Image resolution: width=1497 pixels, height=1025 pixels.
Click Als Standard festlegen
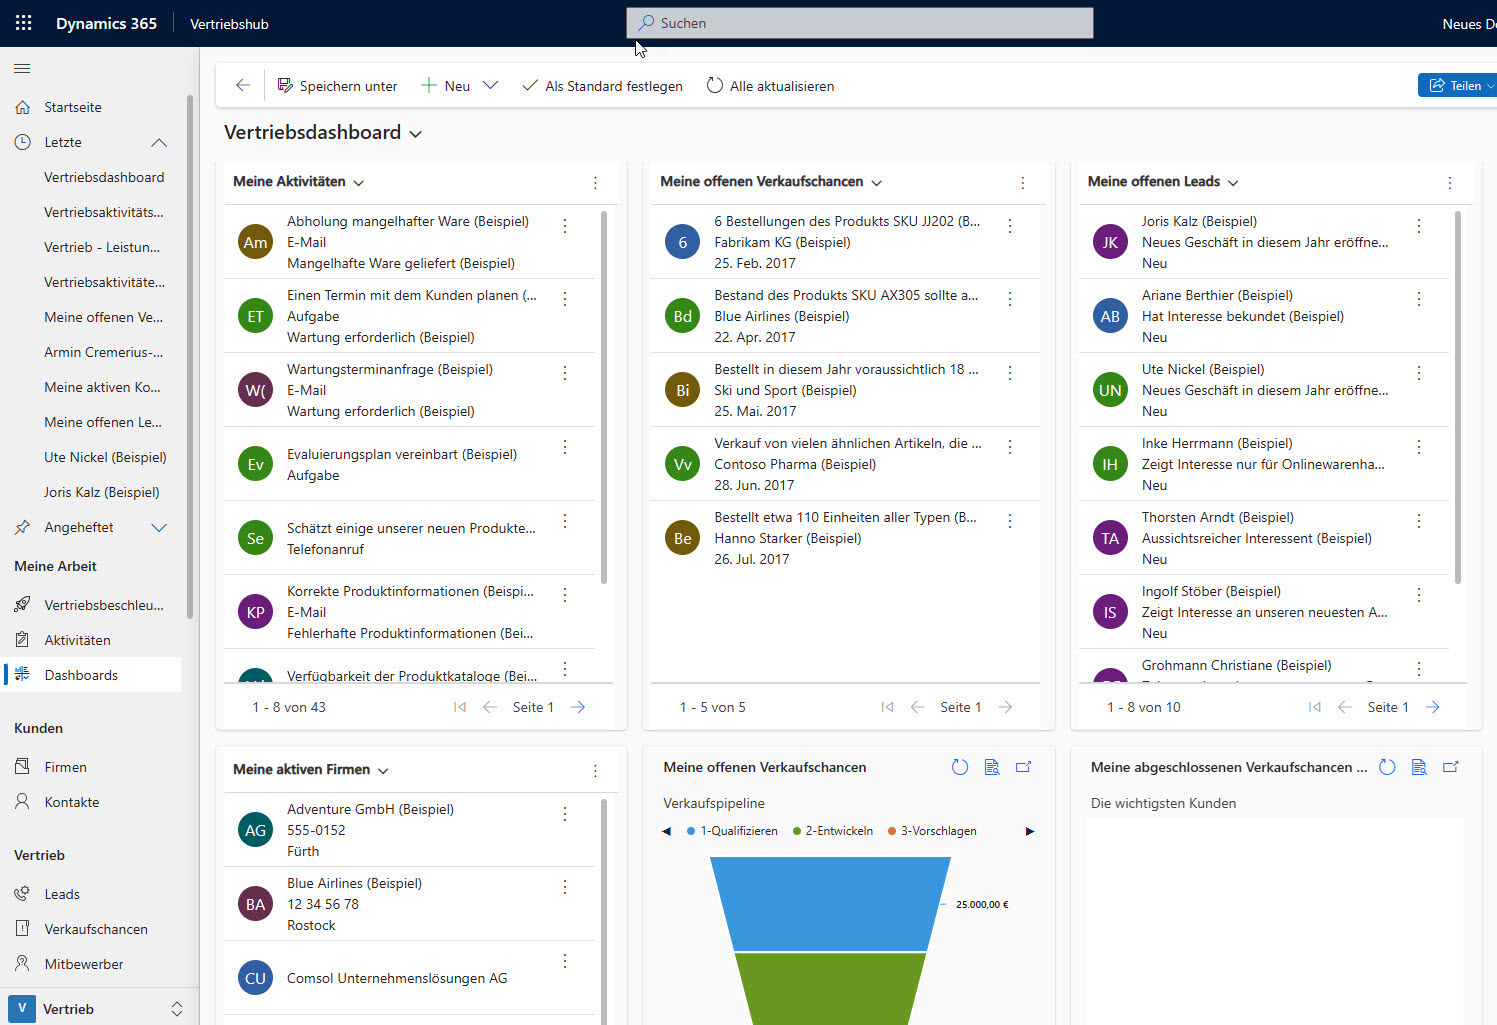coord(602,86)
